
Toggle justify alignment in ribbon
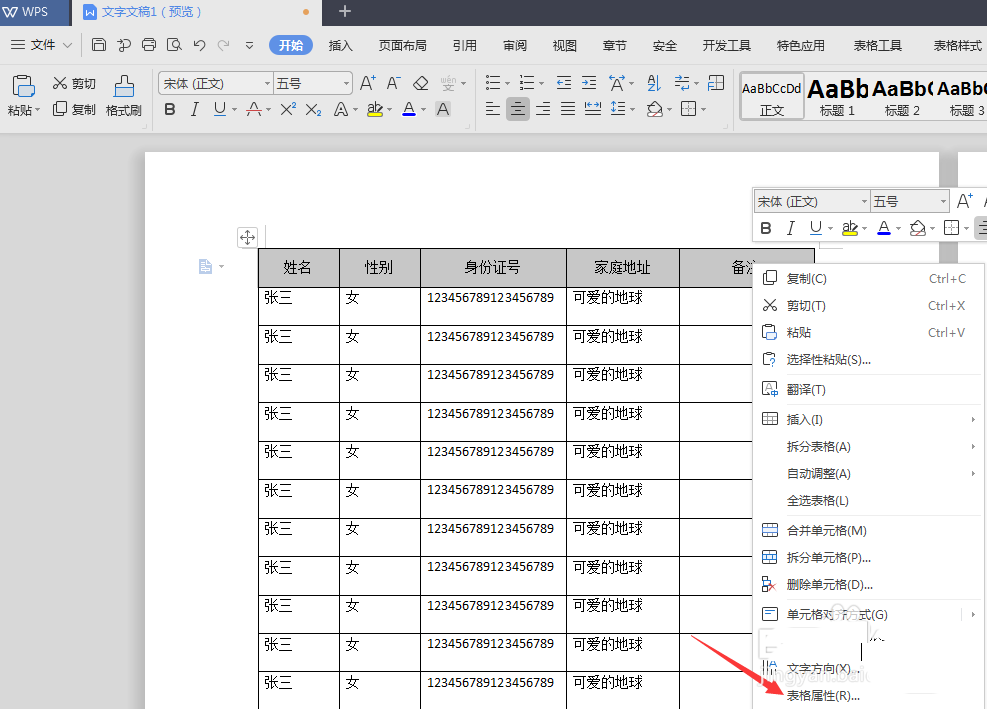tap(568, 109)
